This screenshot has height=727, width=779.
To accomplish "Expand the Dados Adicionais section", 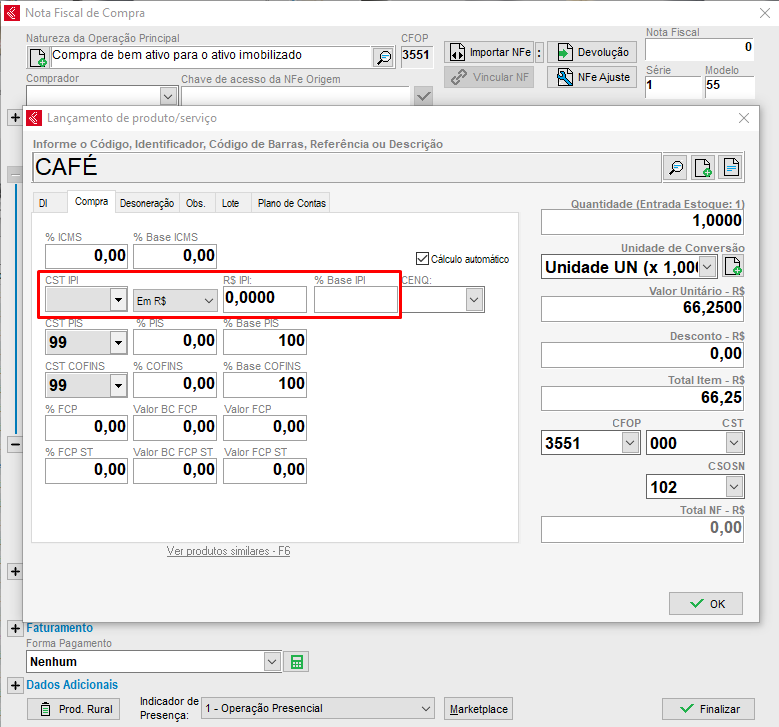I will pyautogui.click(x=15, y=685).
